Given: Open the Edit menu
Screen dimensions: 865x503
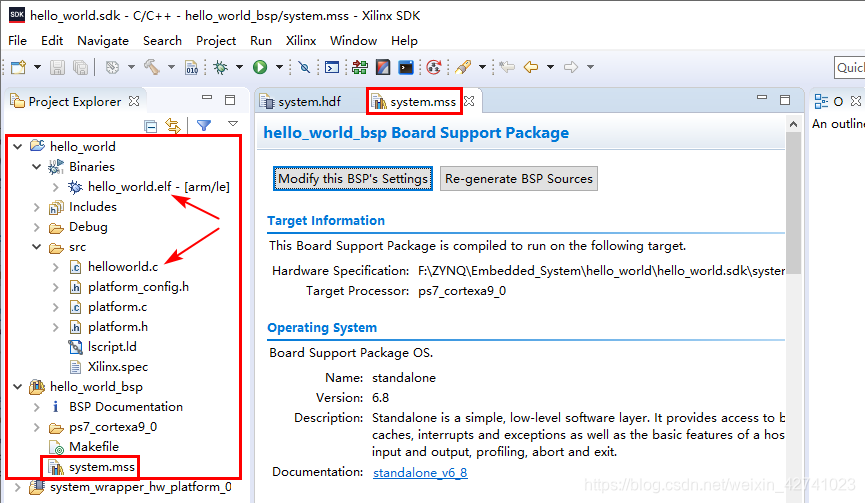Looking at the screenshot, I should coord(52,41).
